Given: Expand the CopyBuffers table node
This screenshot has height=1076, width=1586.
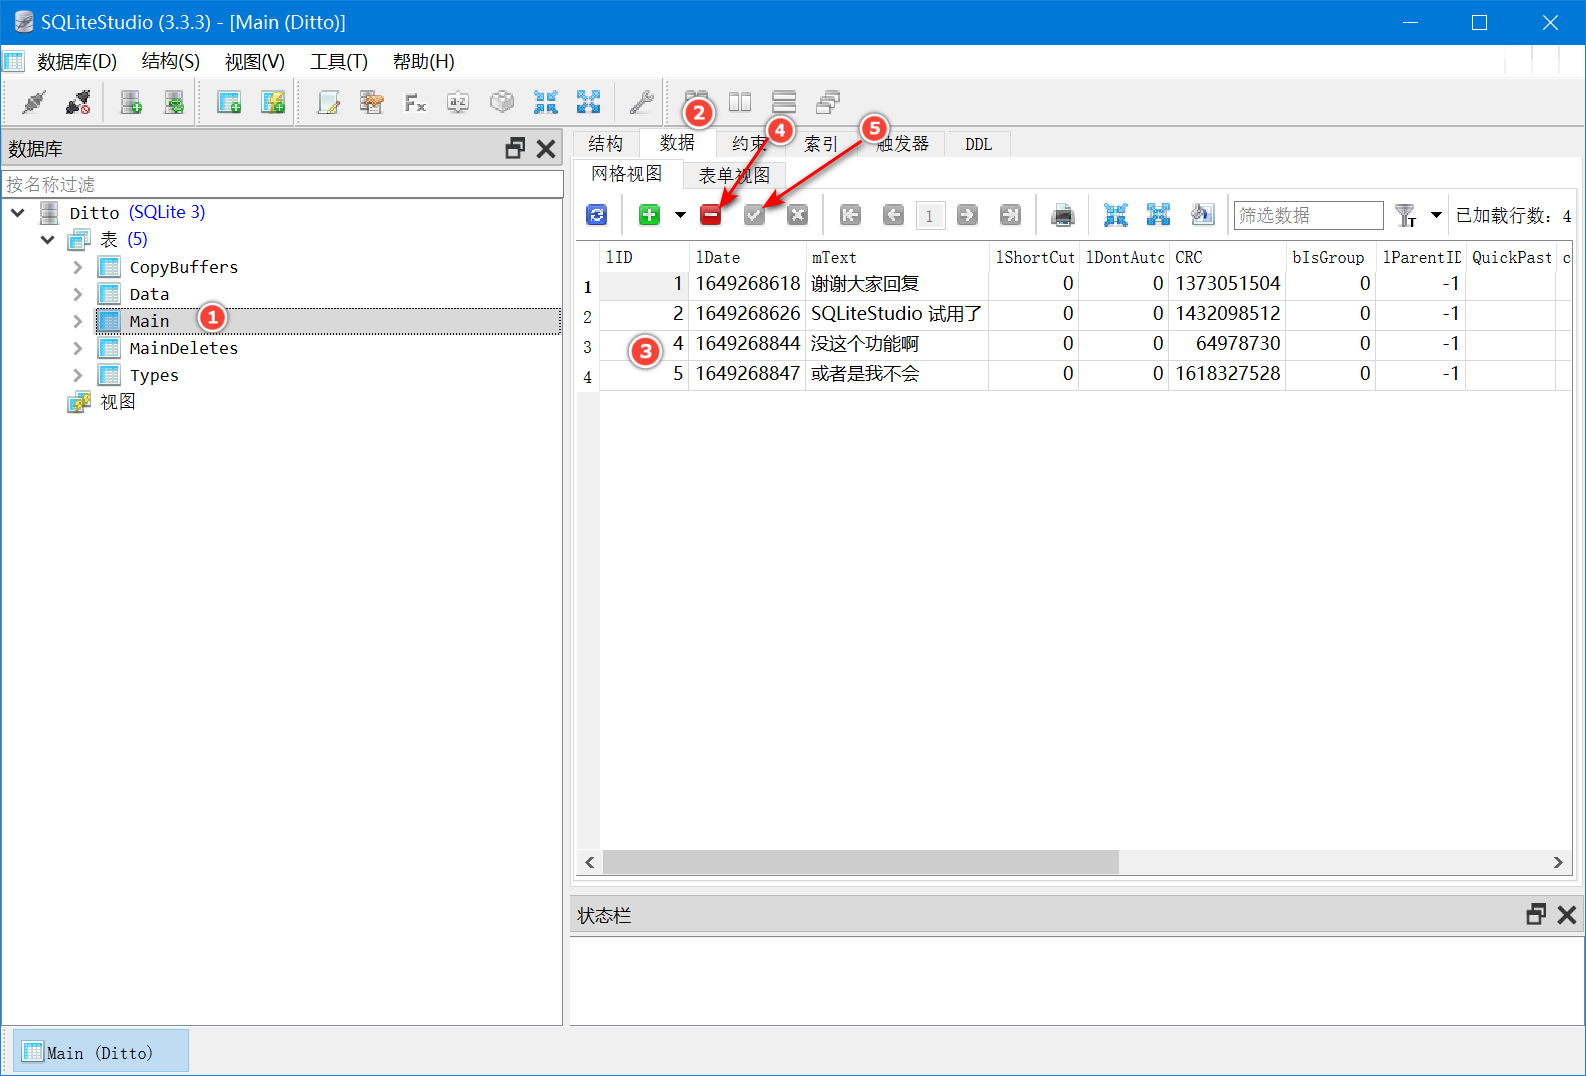Looking at the screenshot, I should tap(78, 267).
